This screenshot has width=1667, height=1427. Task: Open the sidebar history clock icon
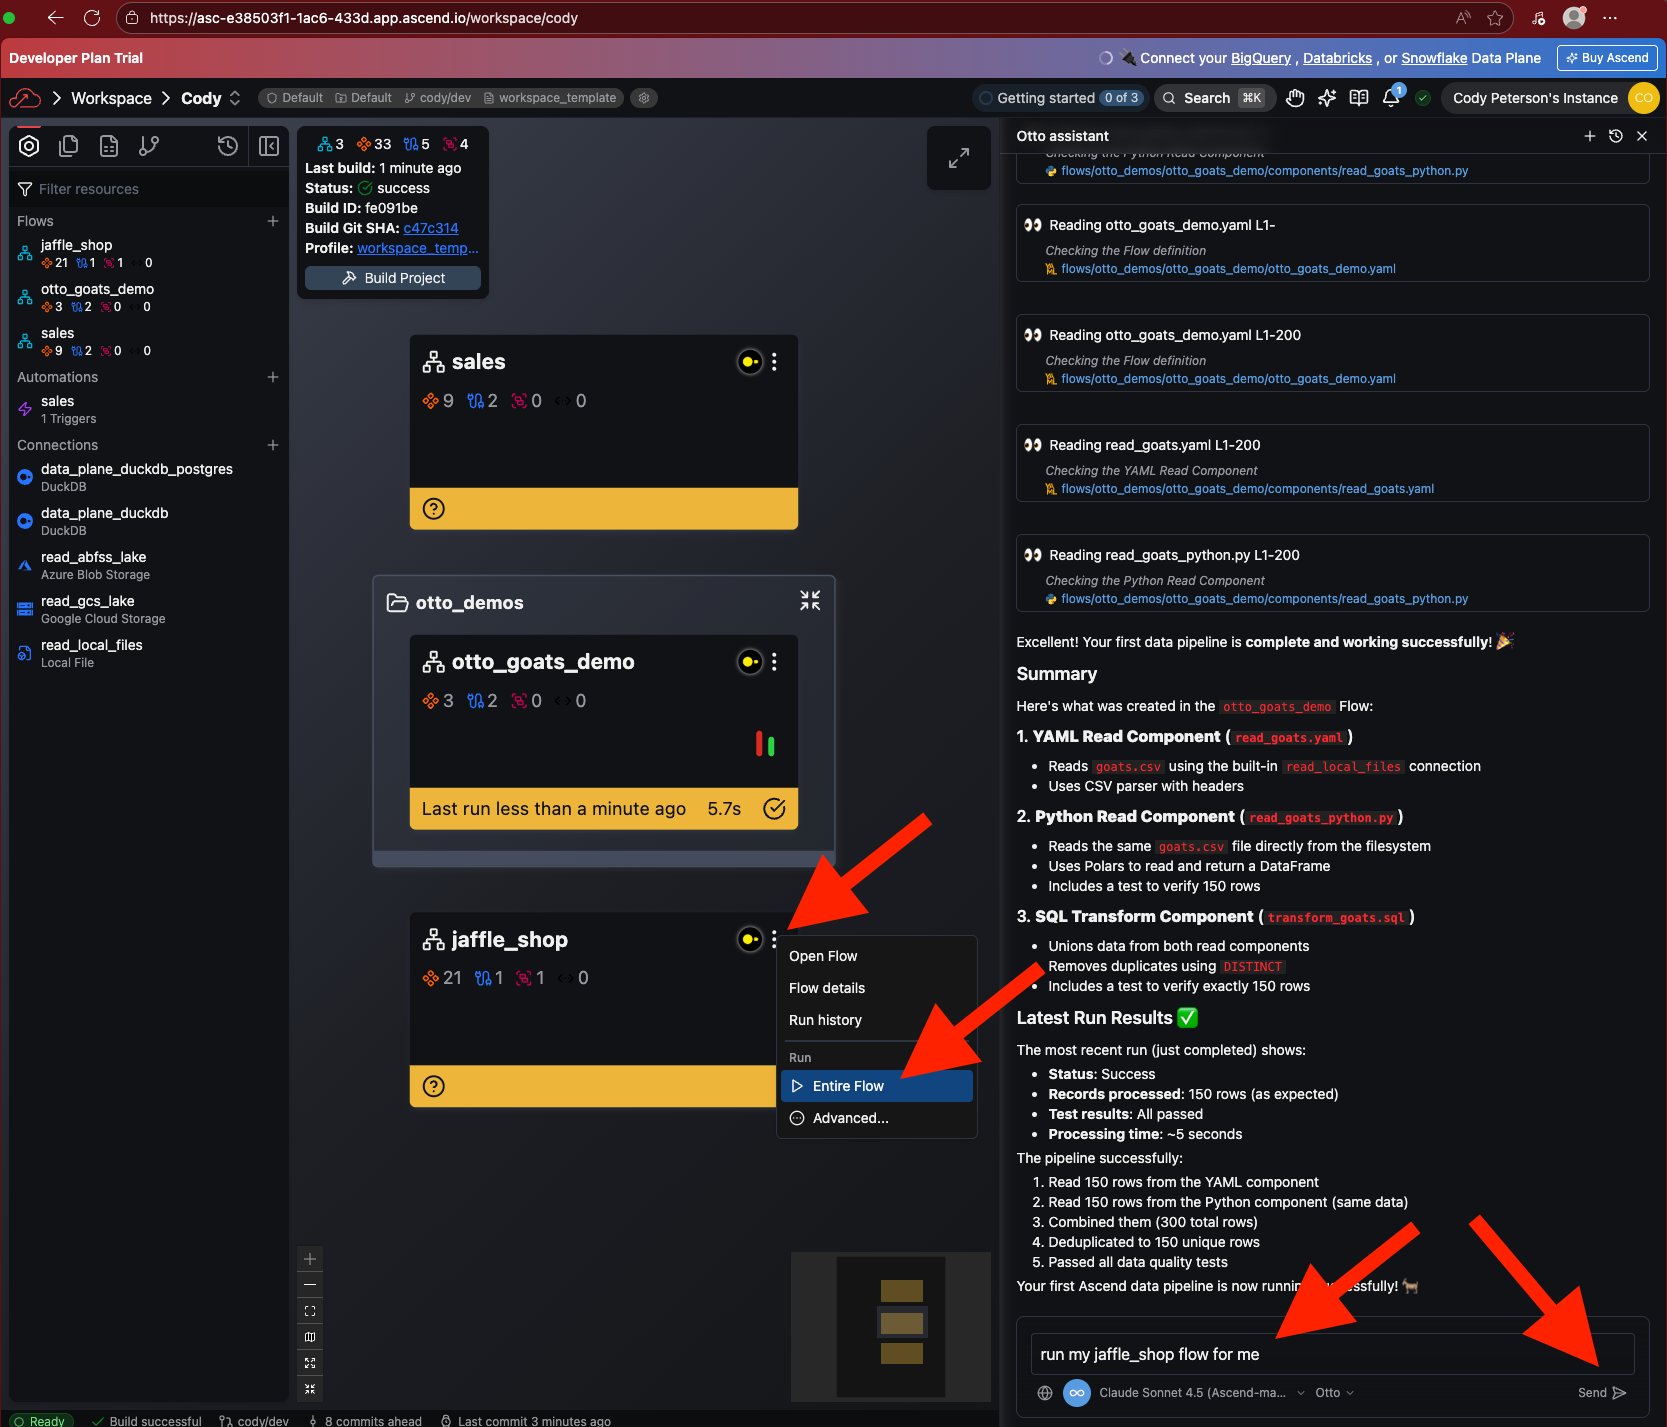[228, 146]
